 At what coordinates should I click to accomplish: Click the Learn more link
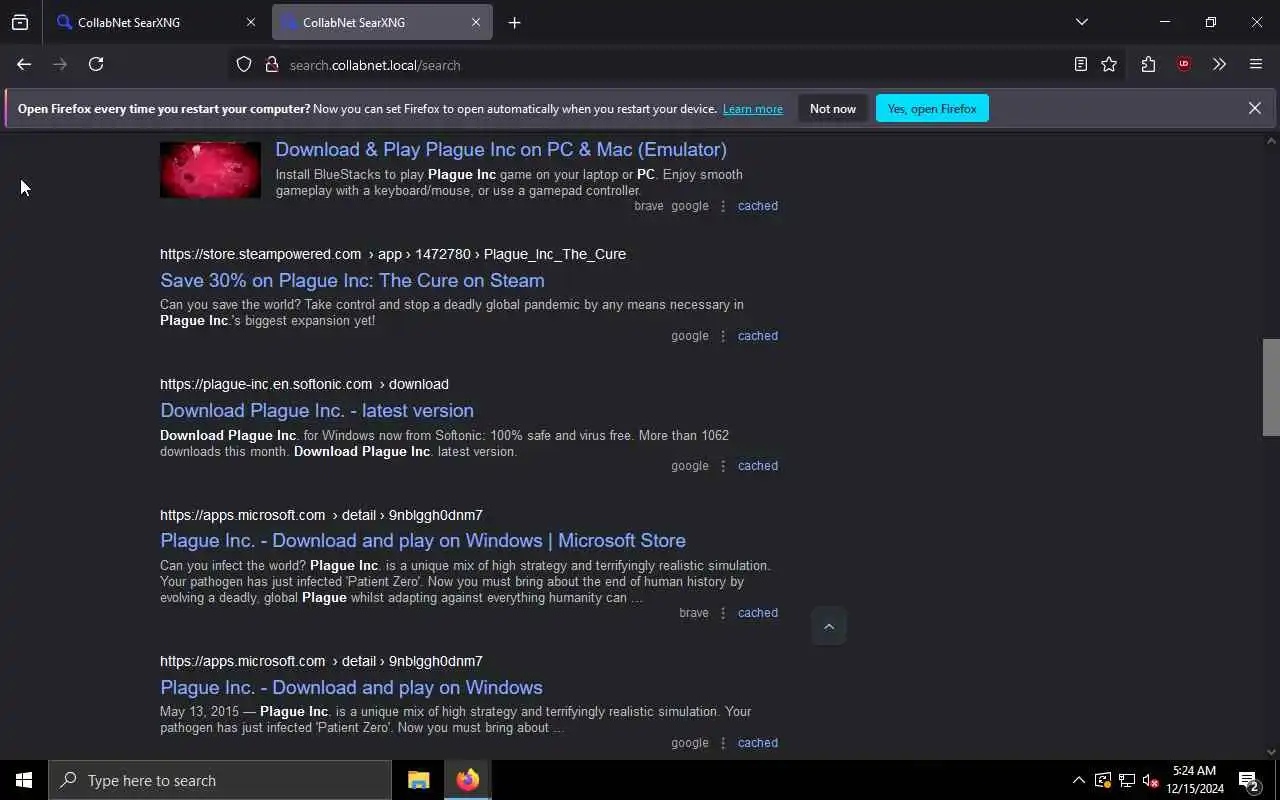(x=753, y=109)
